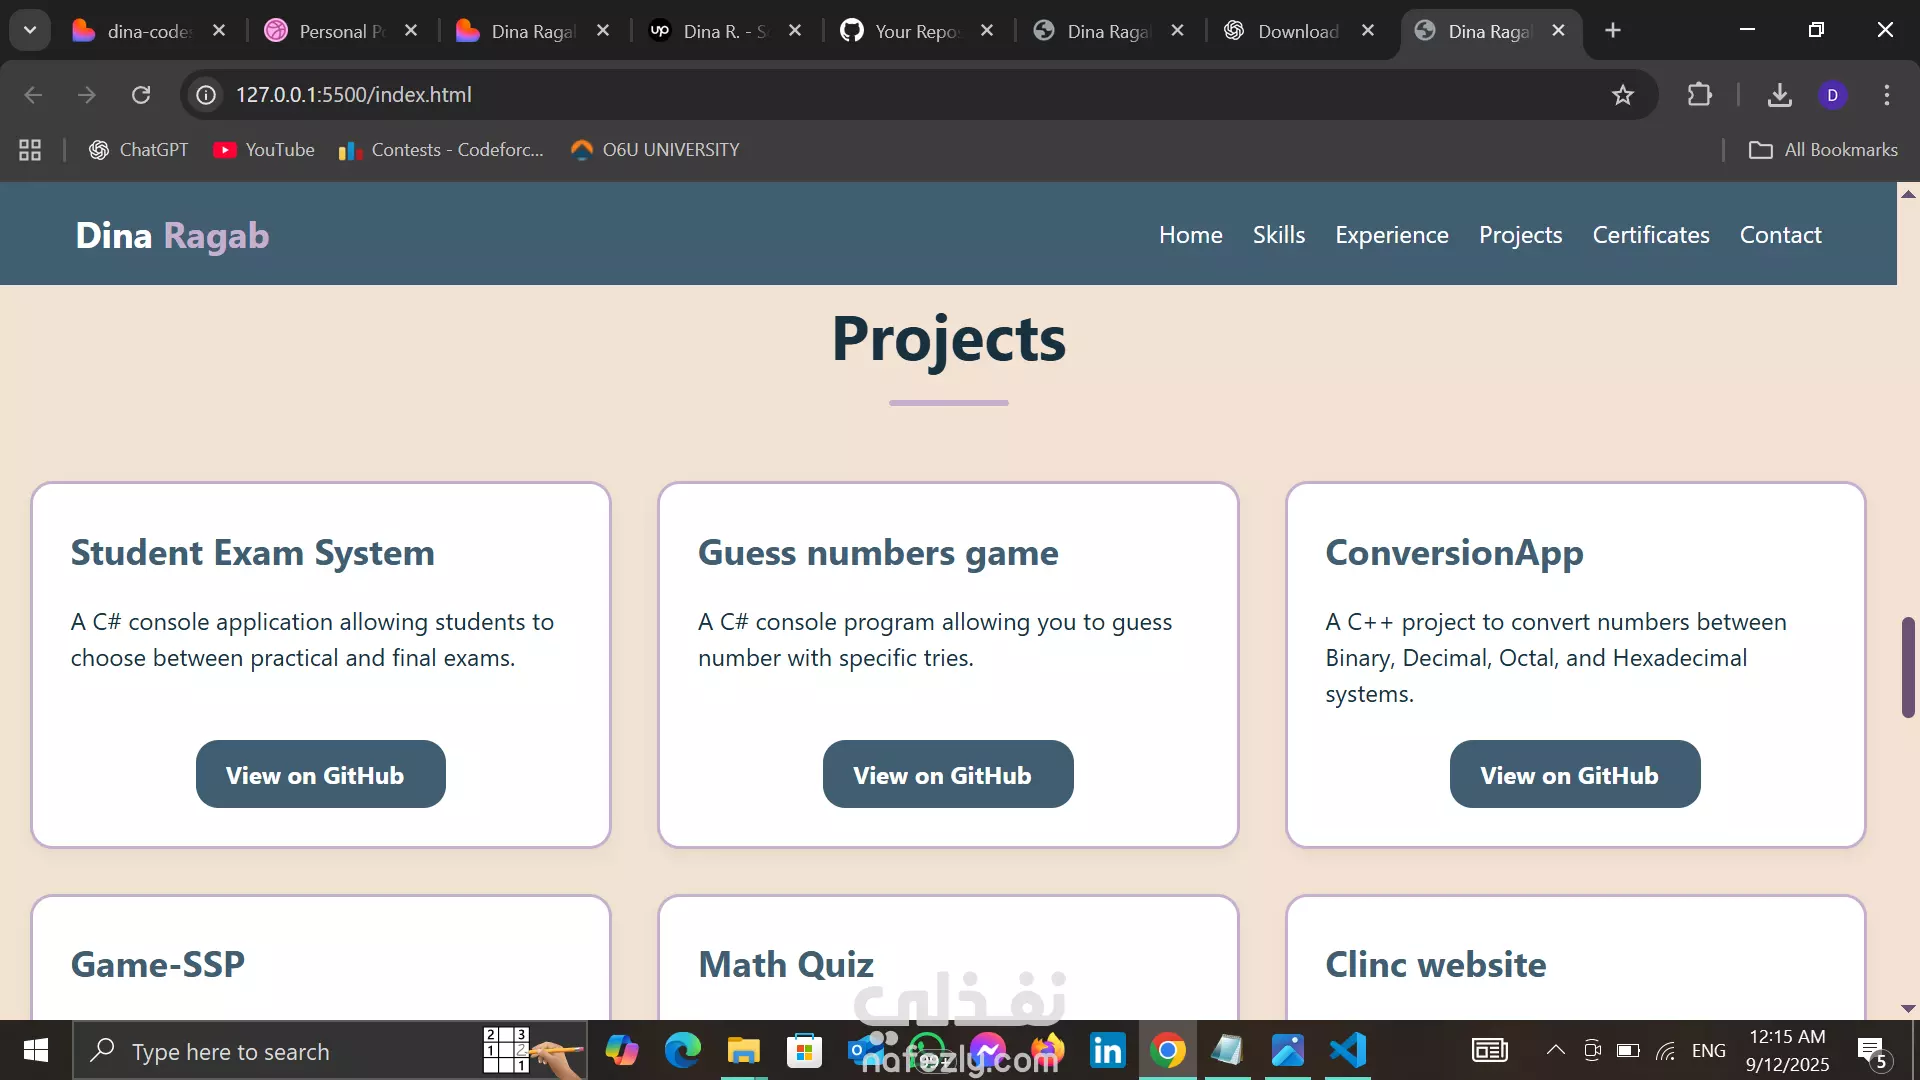Image resolution: width=1920 pixels, height=1080 pixels.
Task: Open the apps grid in bookmarks bar
Action: pos(30,150)
